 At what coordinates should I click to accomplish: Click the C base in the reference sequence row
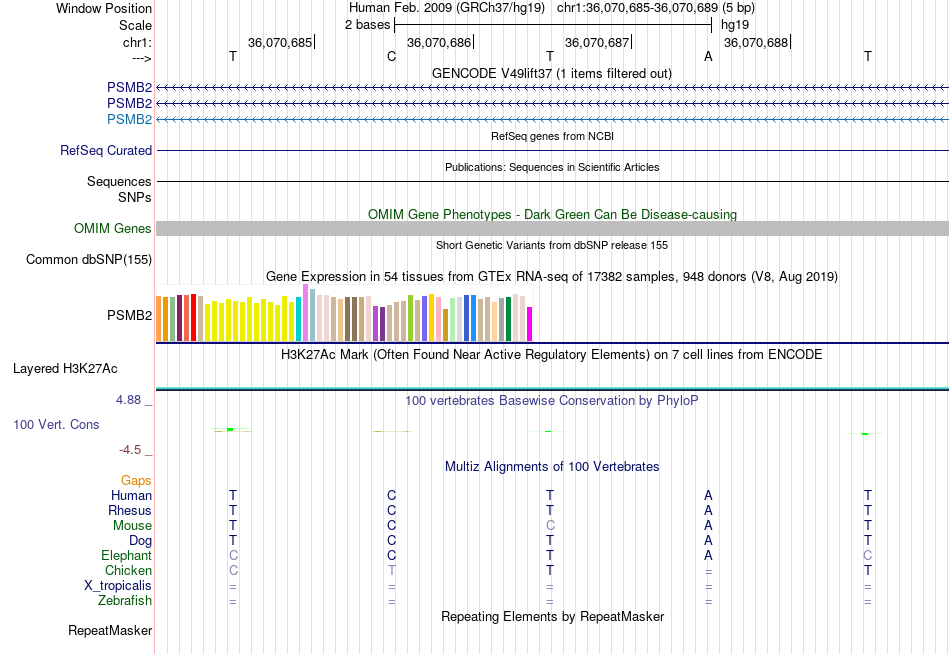click(391, 56)
